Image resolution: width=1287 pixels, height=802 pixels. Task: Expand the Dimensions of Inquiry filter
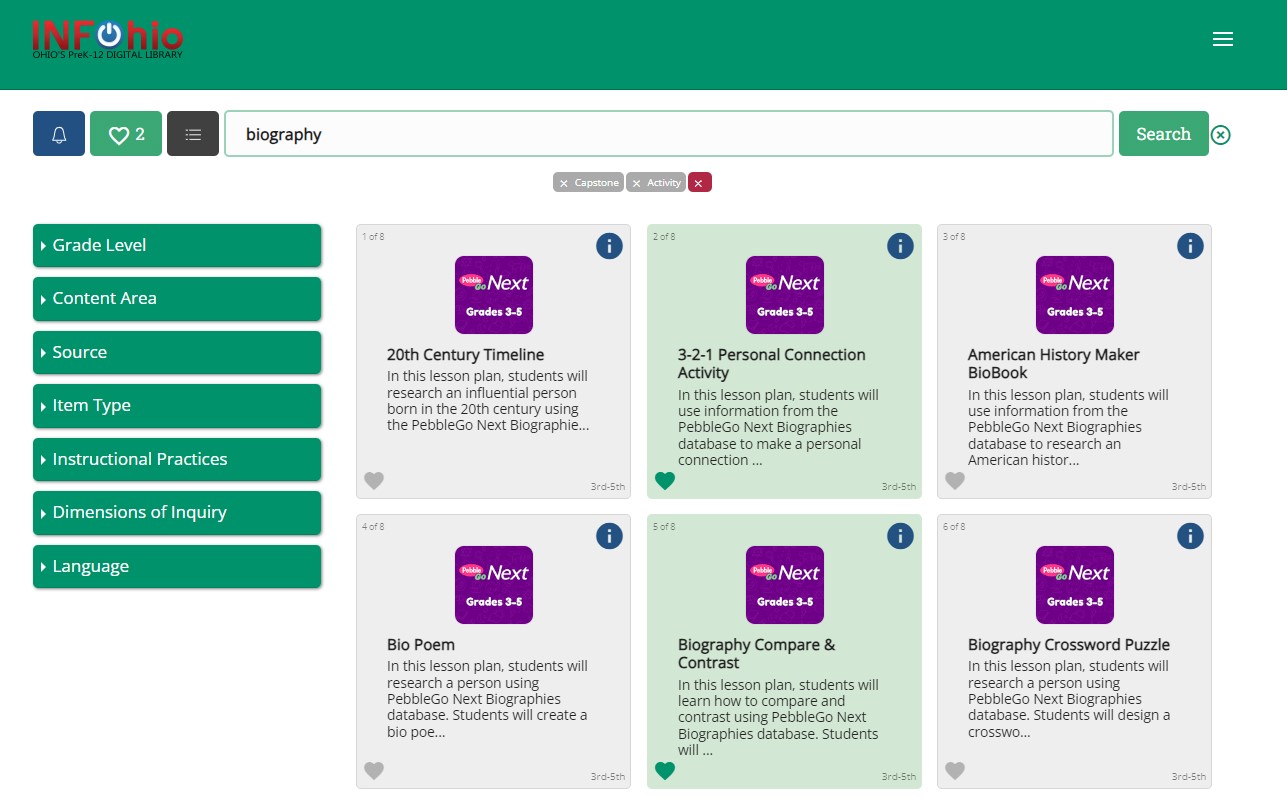(177, 513)
